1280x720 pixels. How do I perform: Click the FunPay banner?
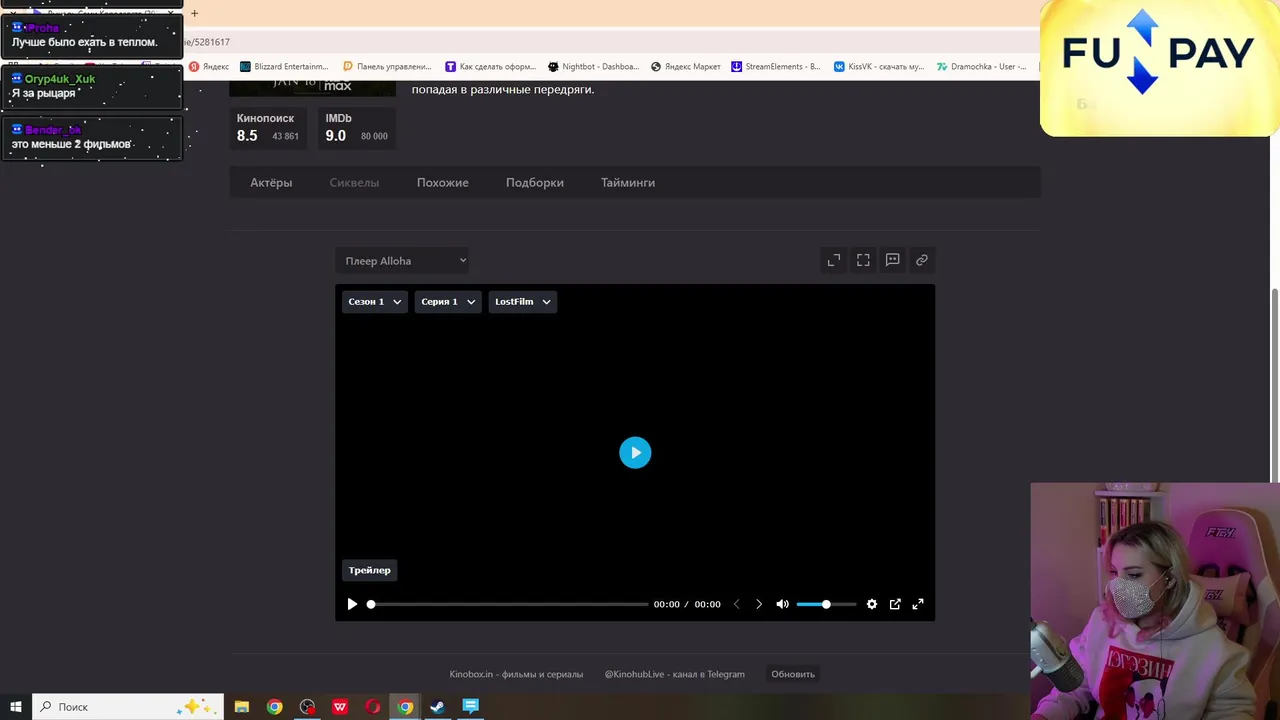tap(1160, 68)
